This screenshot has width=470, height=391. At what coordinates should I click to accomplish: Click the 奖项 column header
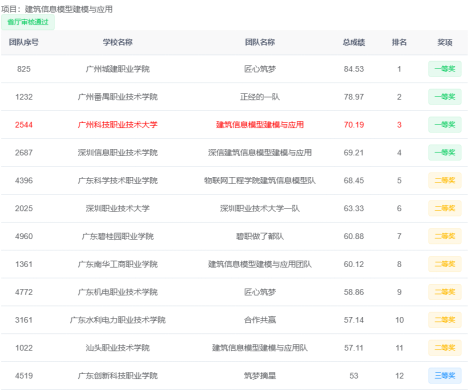click(x=445, y=42)
